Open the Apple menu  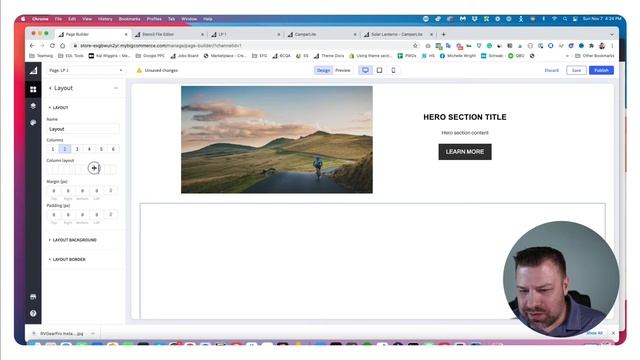pos(23,19)
